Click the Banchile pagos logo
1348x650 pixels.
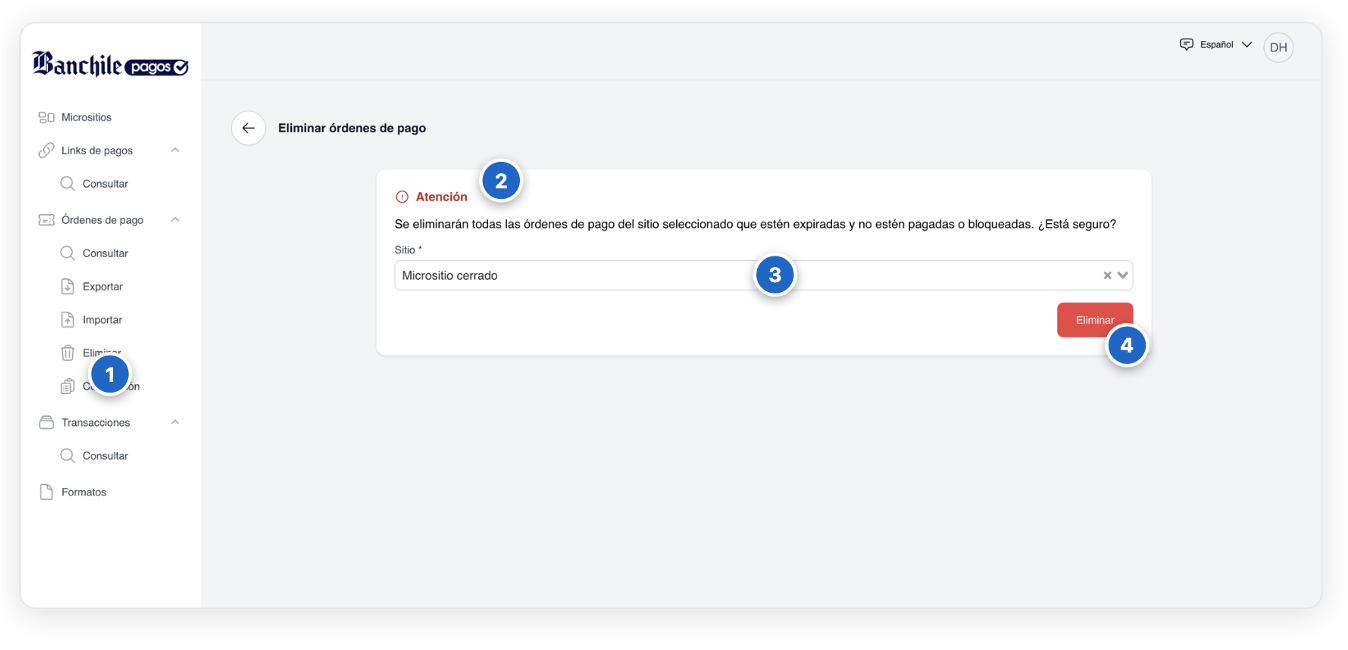(x=110, y=65)
